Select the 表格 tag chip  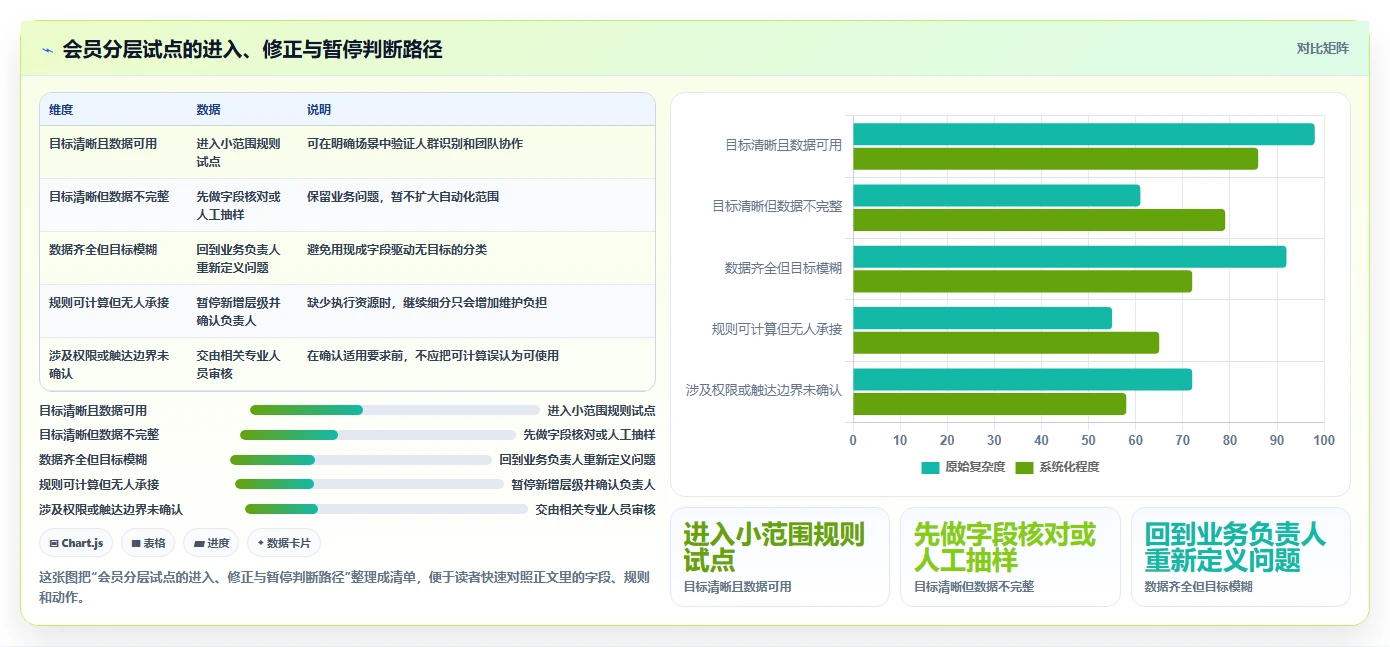point(148,543)
